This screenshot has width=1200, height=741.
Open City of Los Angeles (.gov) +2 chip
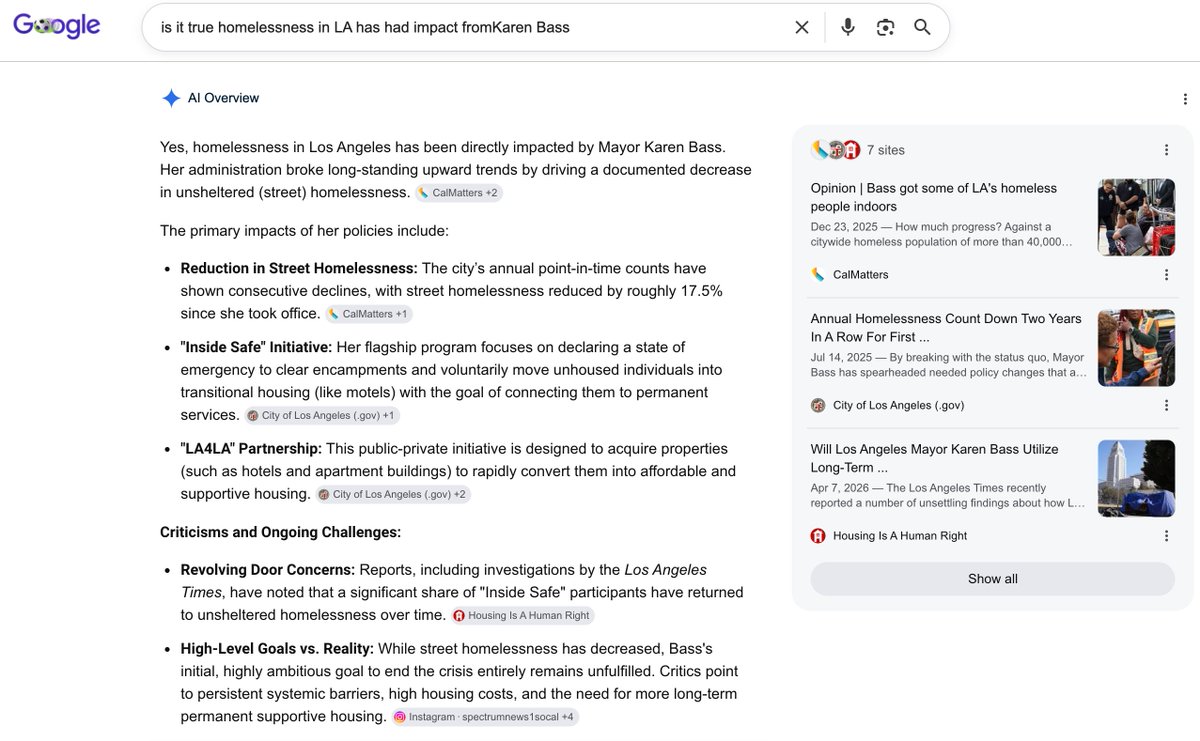click(393, 494)
